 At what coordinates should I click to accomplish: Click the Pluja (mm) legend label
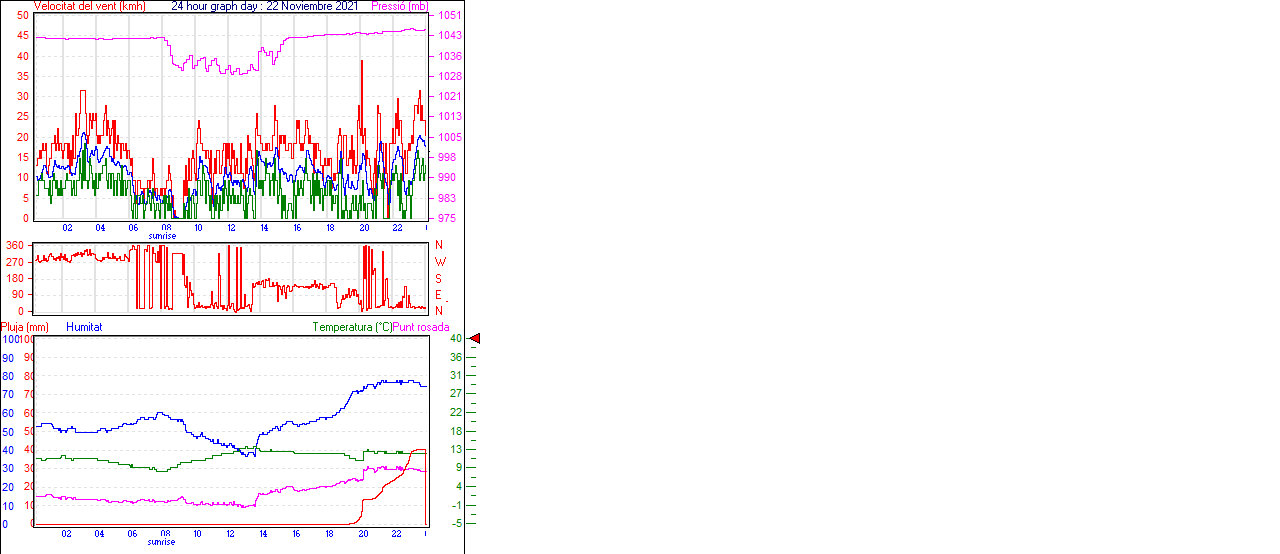click(x=25, y=327)
